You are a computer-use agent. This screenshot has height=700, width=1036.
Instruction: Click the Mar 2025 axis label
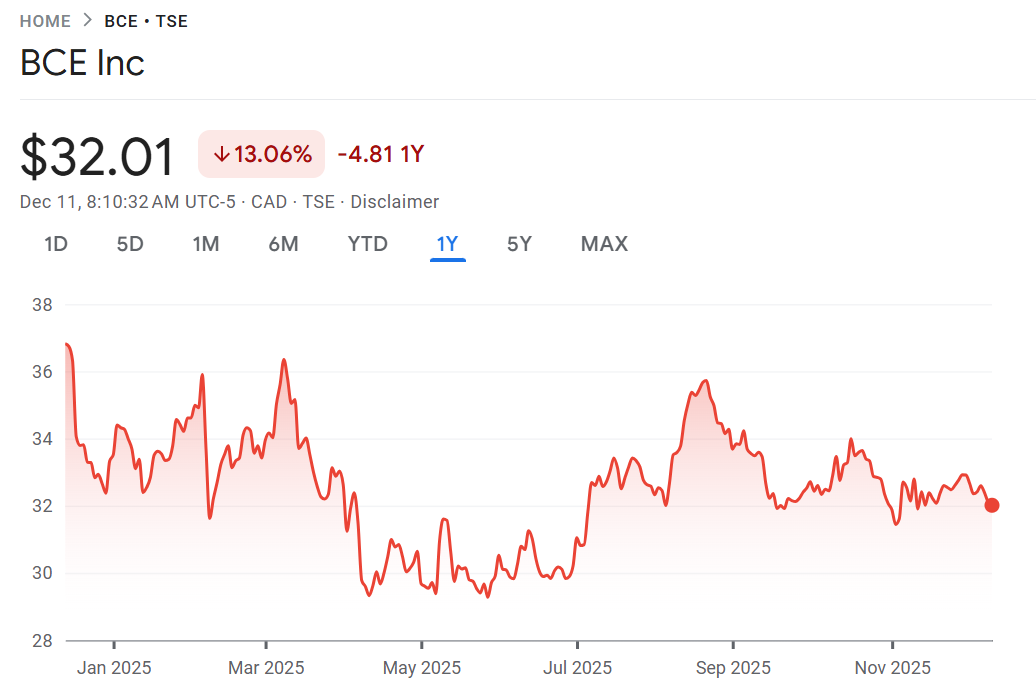point(266,667)
